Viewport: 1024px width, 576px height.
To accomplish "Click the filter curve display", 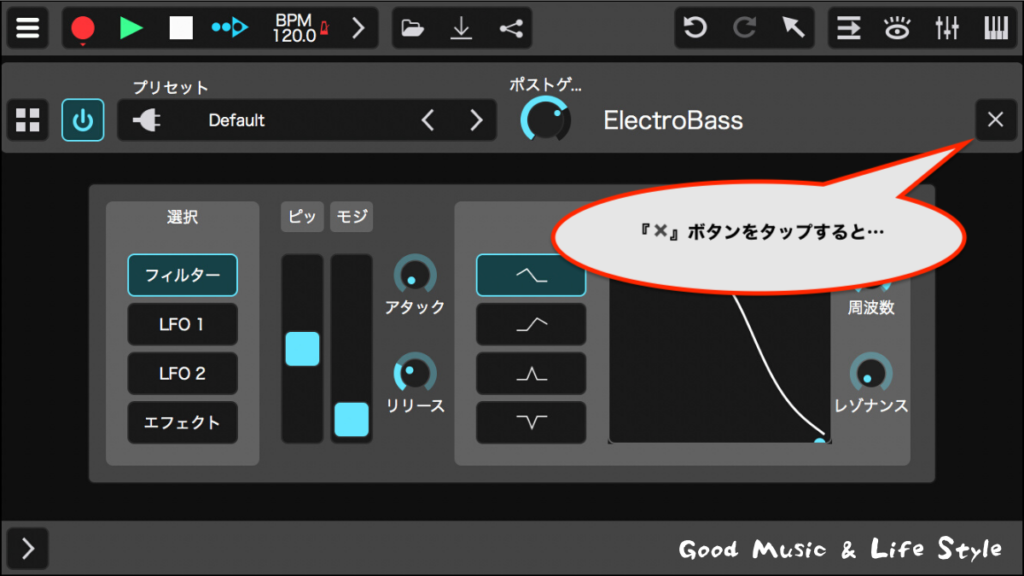I will coord(719,366).
